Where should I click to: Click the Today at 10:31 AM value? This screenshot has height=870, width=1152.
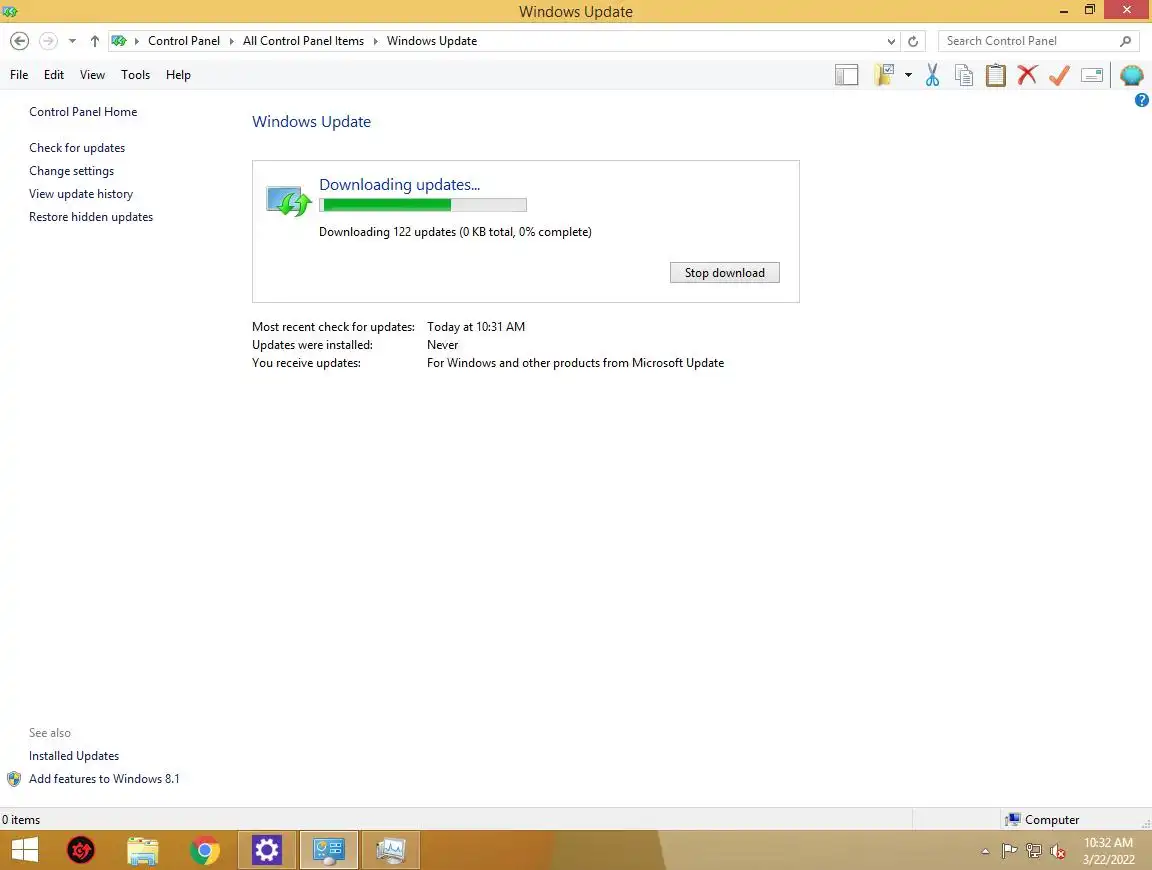pyautogui.click(x=476, y=327)
